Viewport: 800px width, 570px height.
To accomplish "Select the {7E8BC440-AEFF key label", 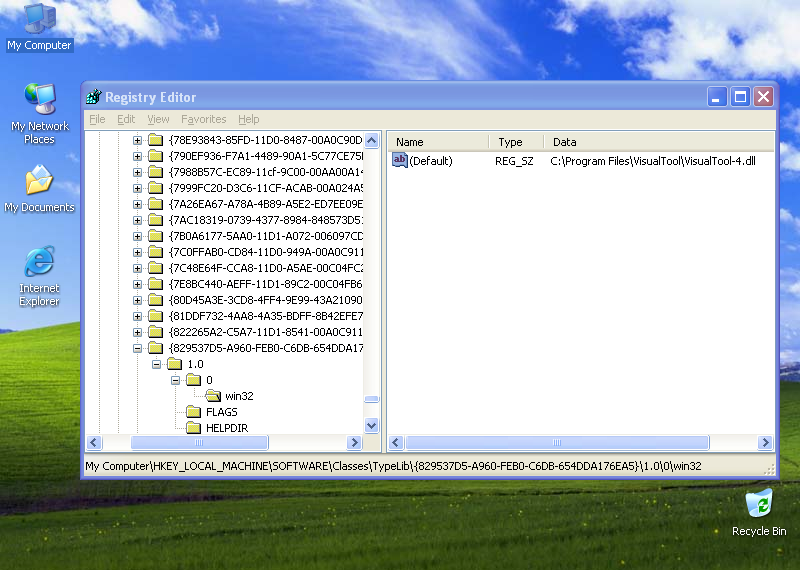I will pyautogui.click(x=266, y=284).
